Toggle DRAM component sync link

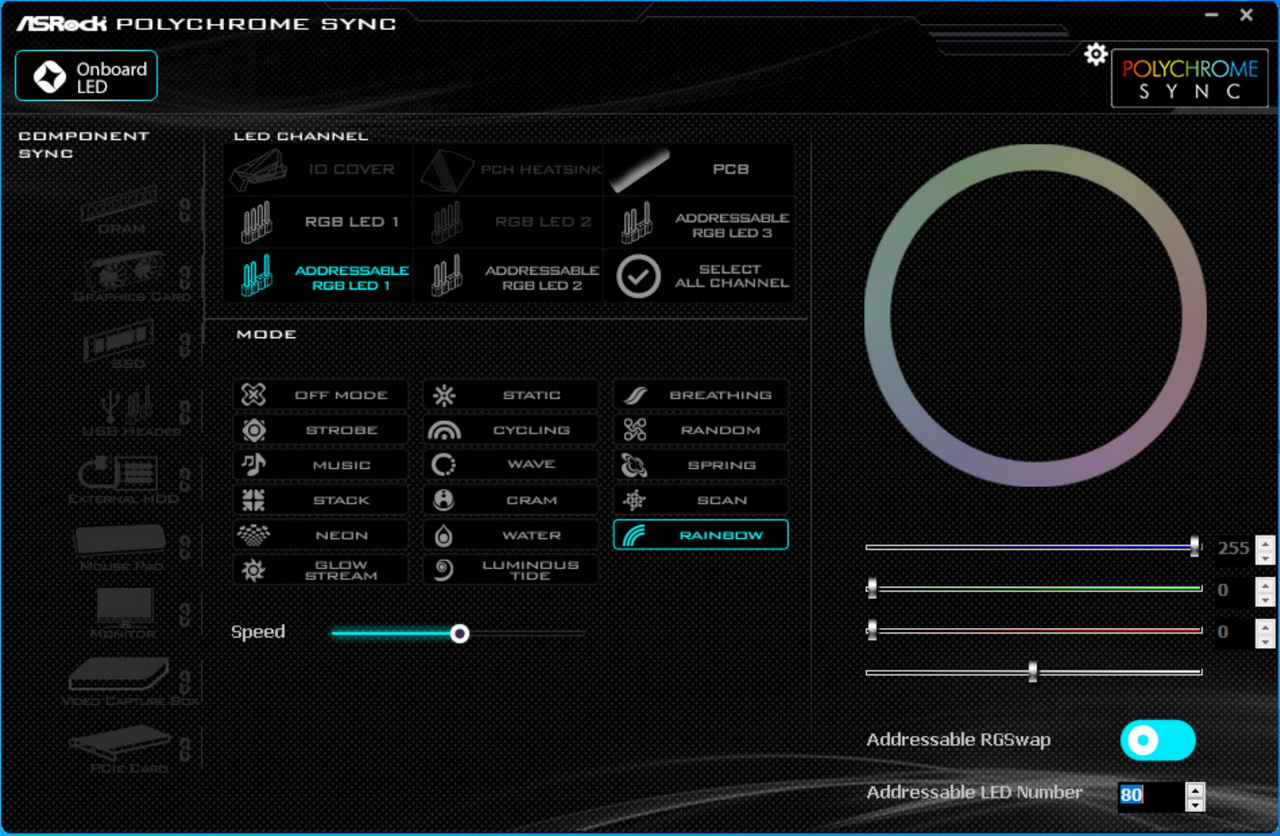(x=185, y=209)
